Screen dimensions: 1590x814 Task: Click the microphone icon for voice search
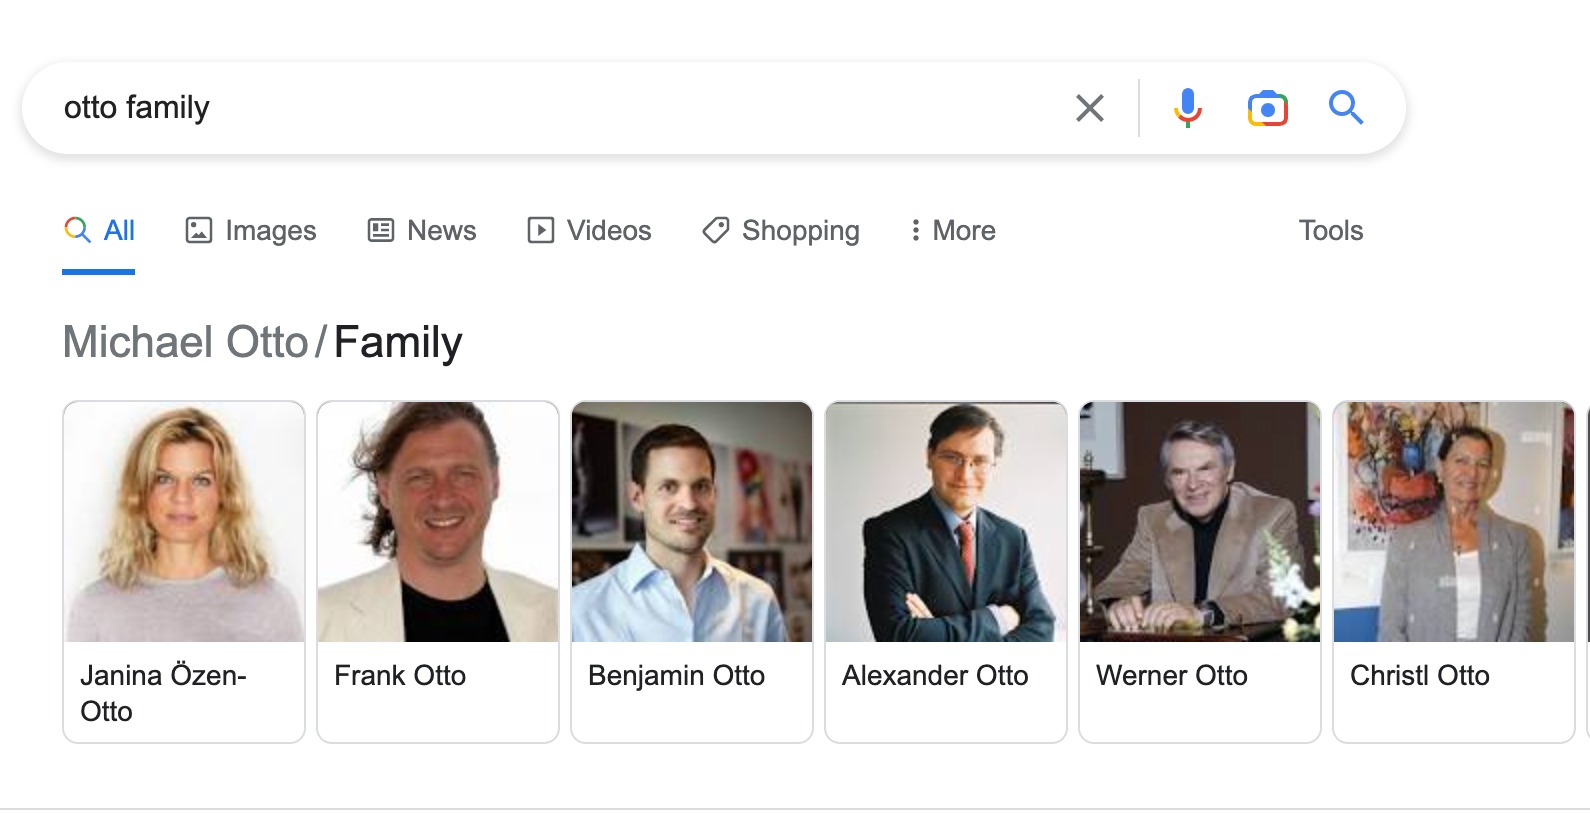(1186, 107)
